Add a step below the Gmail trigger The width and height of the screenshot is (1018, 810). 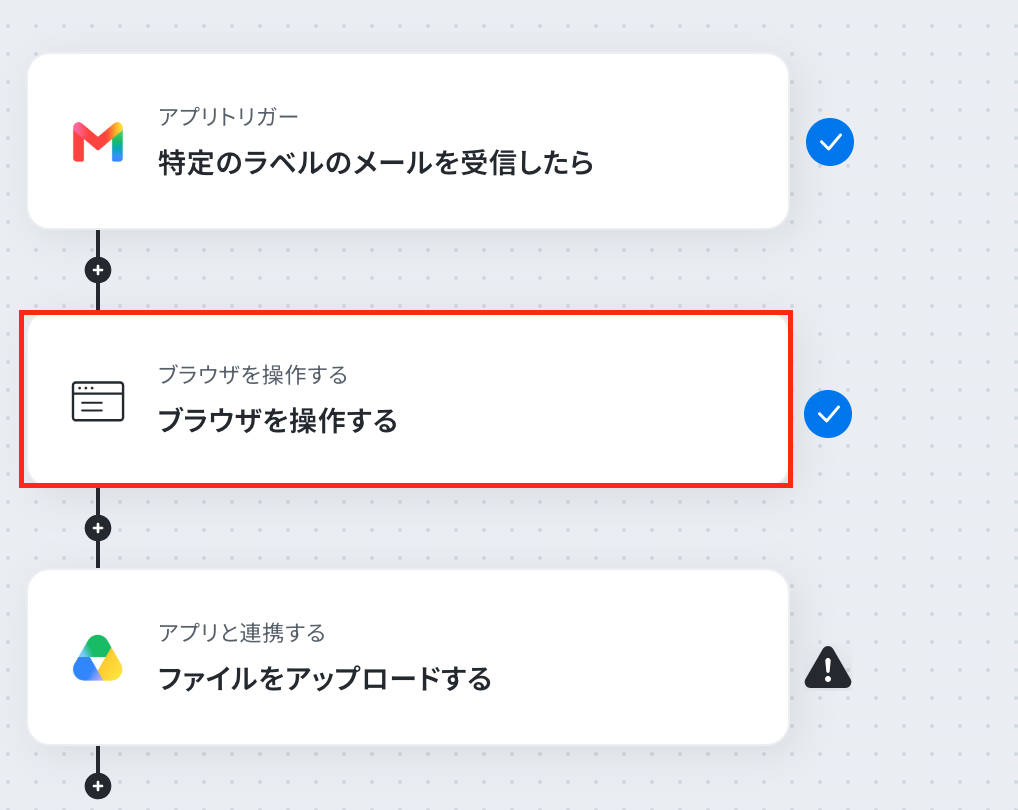click(98, 270)
